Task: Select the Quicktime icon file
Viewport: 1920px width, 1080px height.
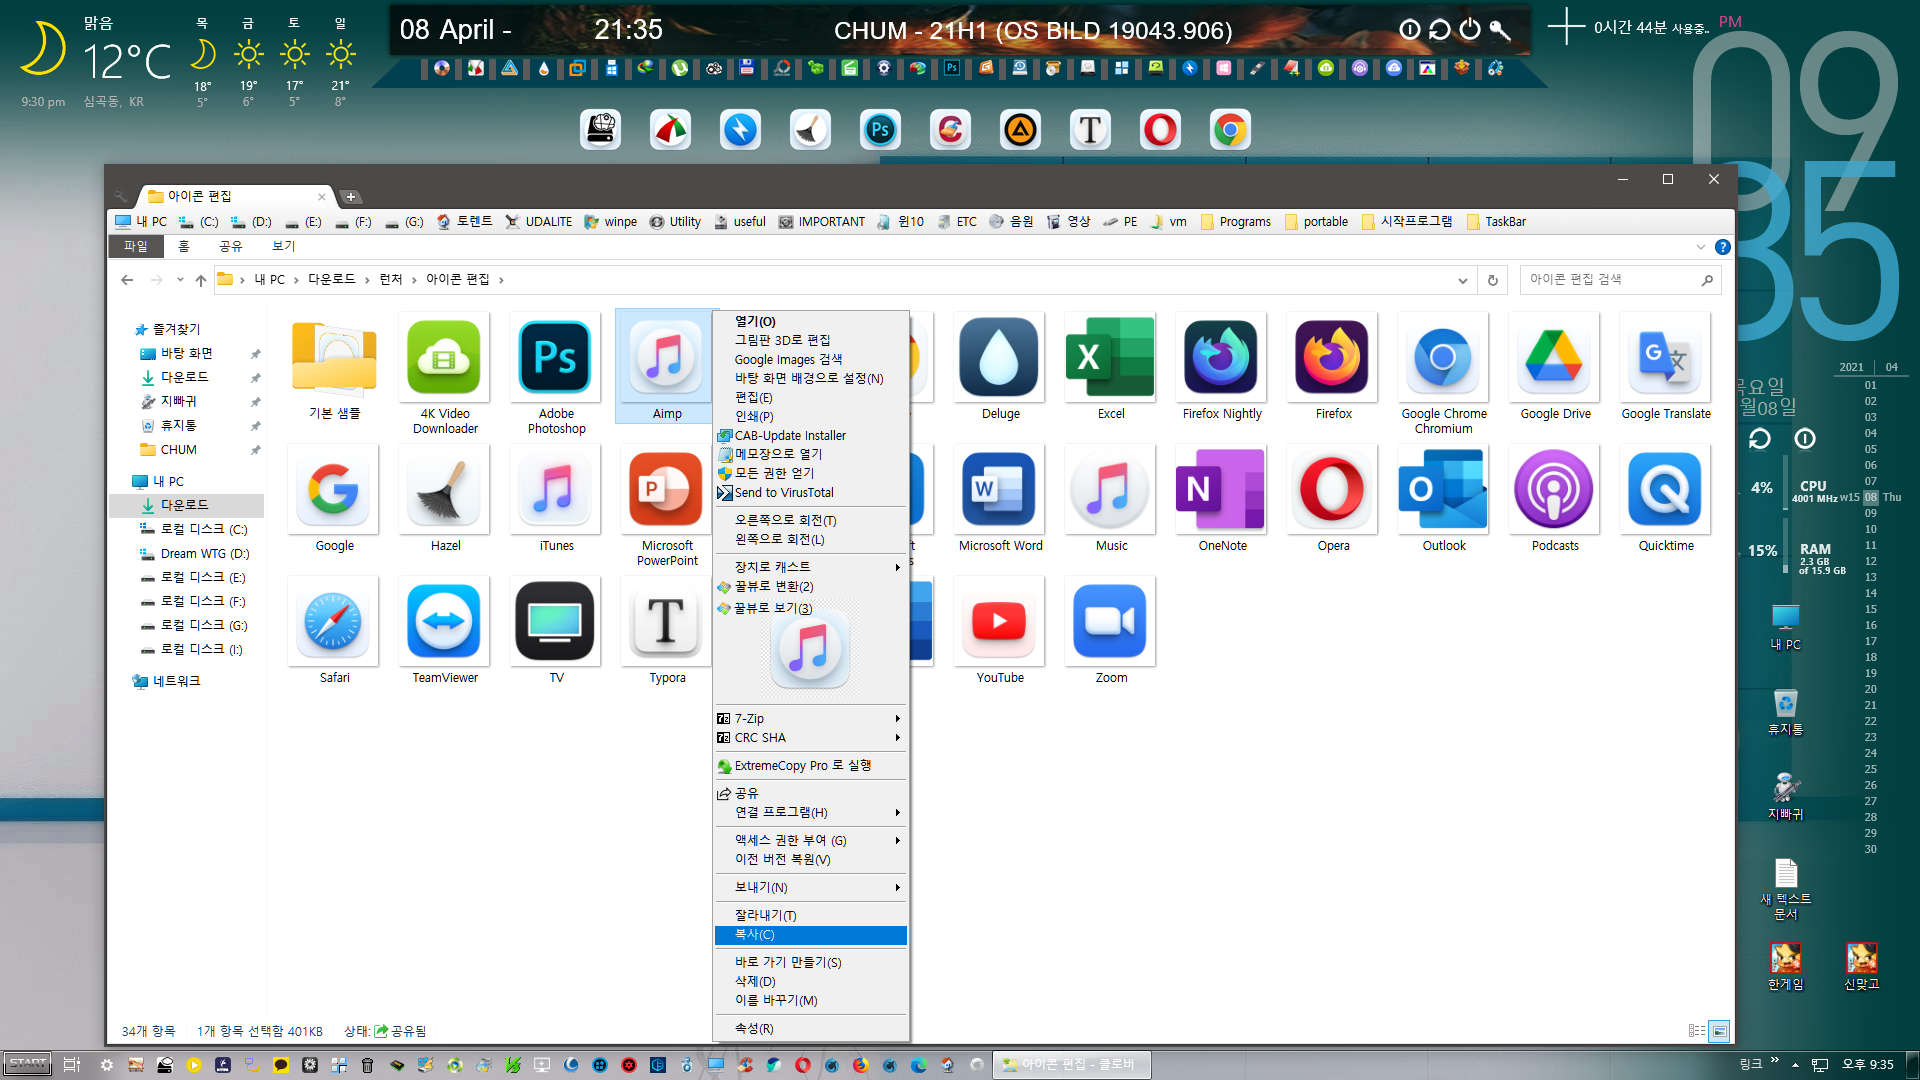Action: tap(1665, 498)
